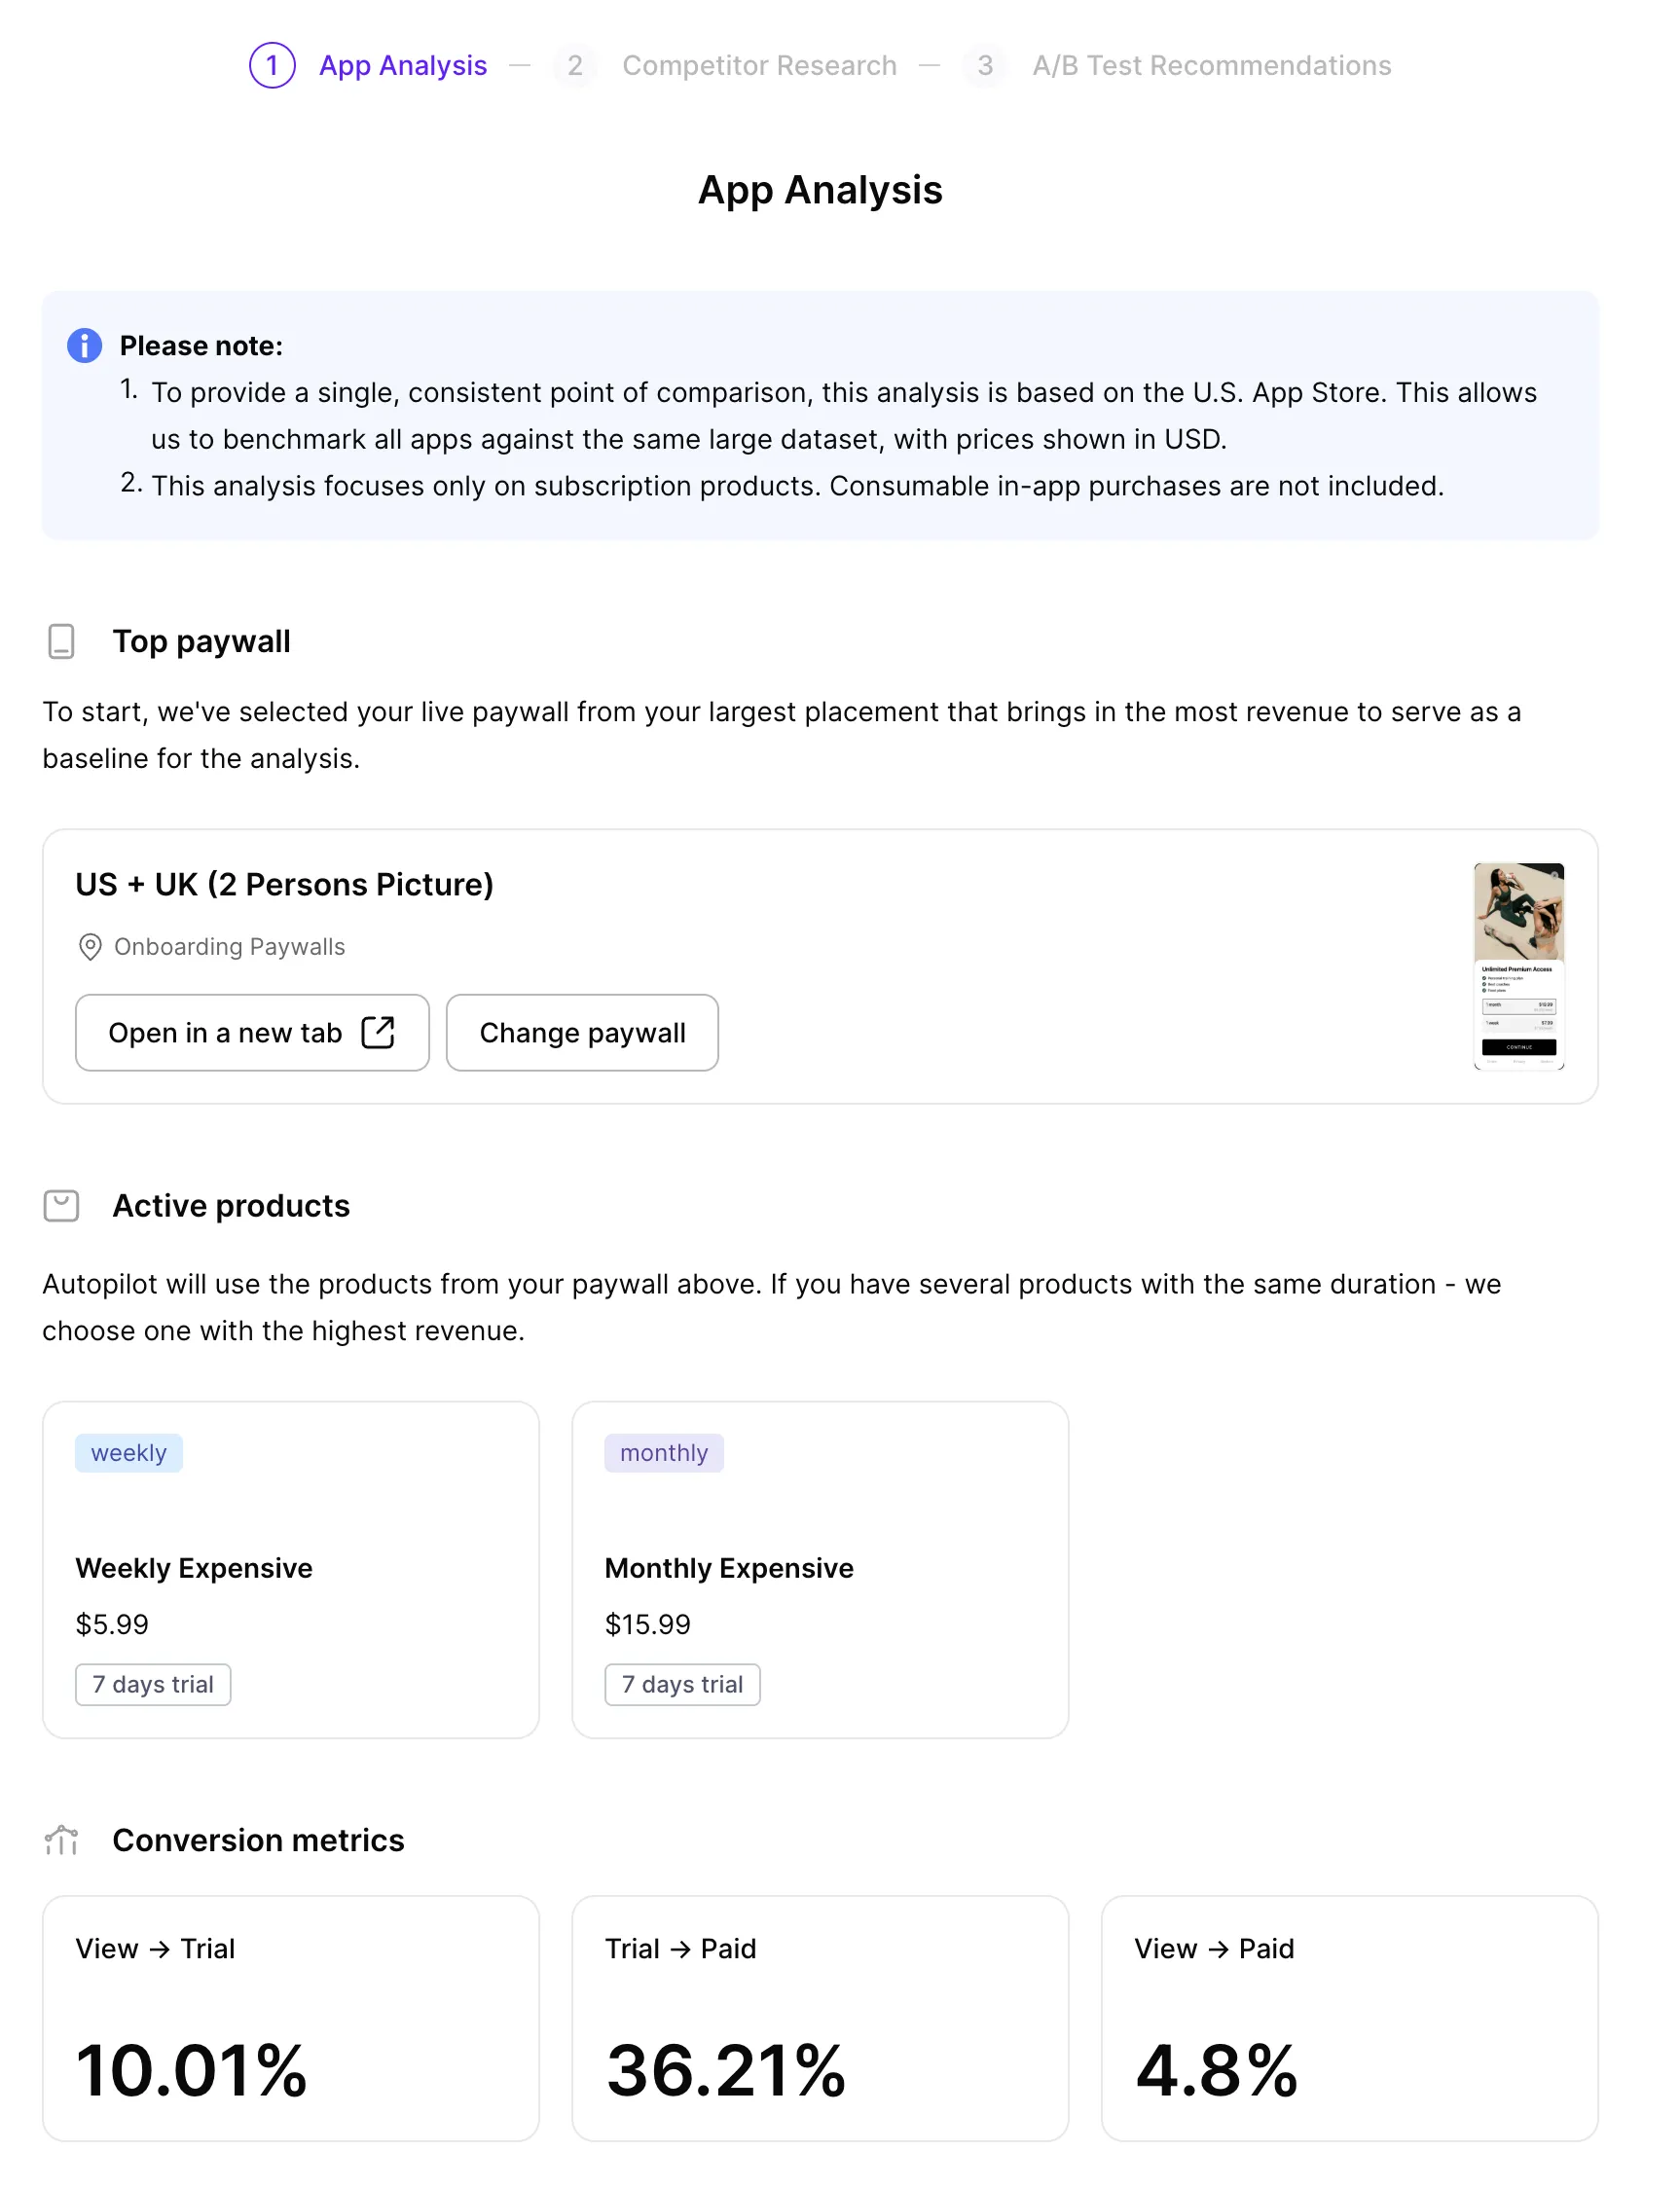Click the step 1 circle icon
Image resolution: width=1680 pixels, height=2187 pixels.
(x=272, y=66)
